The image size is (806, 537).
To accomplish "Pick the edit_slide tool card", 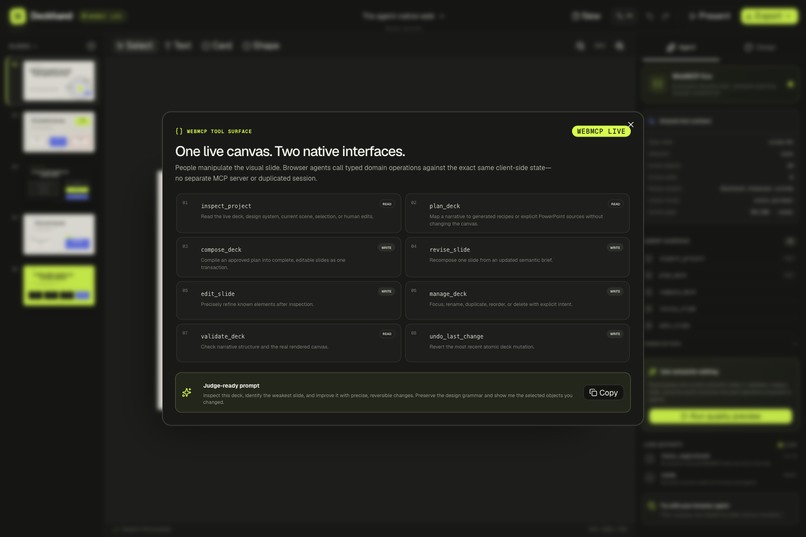I will pyautogui.click(x=288, y=300).
